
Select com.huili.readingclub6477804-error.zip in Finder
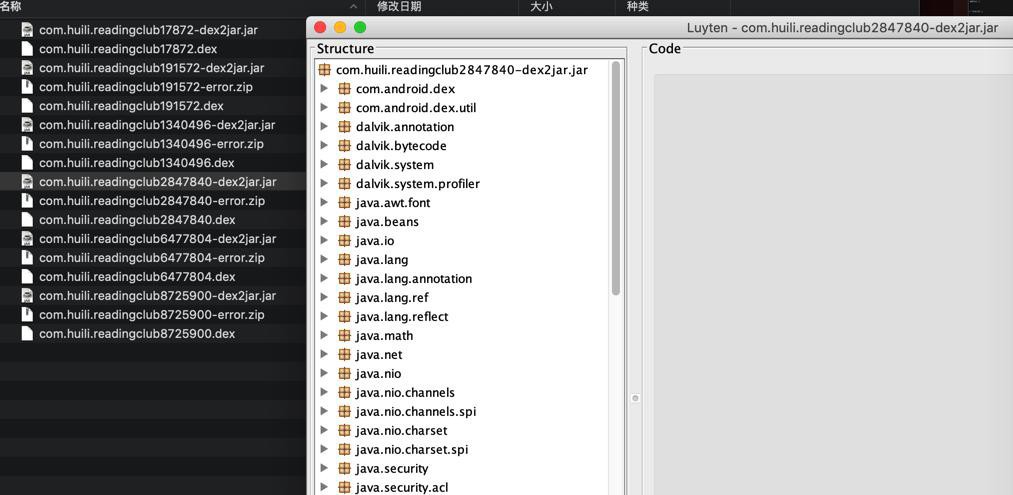click(x=153, y=258)
